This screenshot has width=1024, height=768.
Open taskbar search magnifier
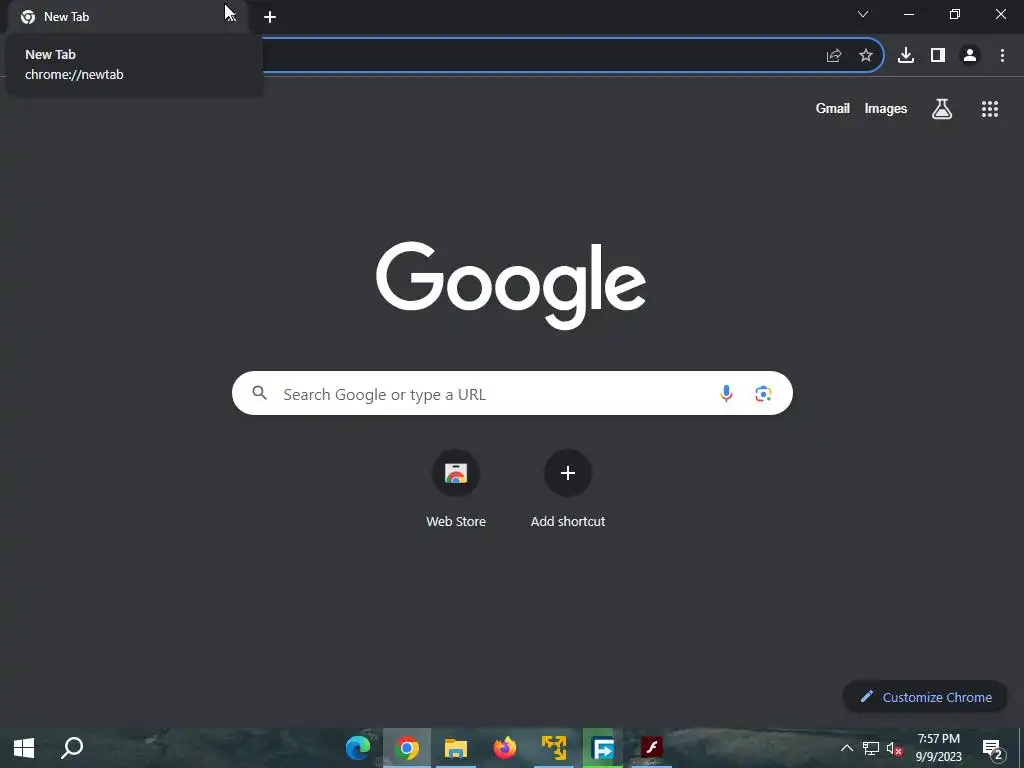click(x=72, y=748)
